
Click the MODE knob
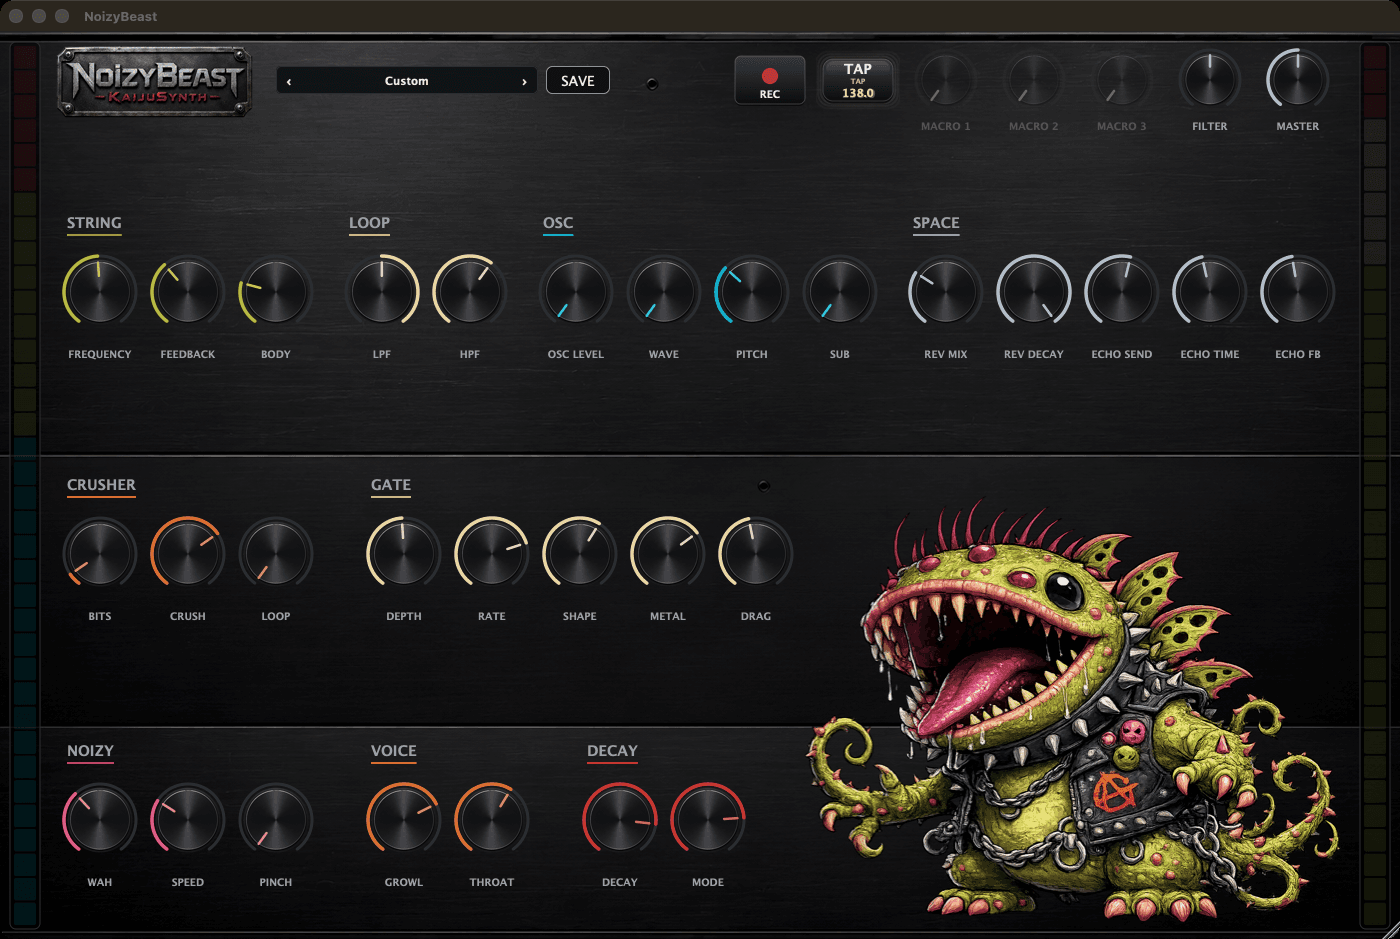point(708,820)
